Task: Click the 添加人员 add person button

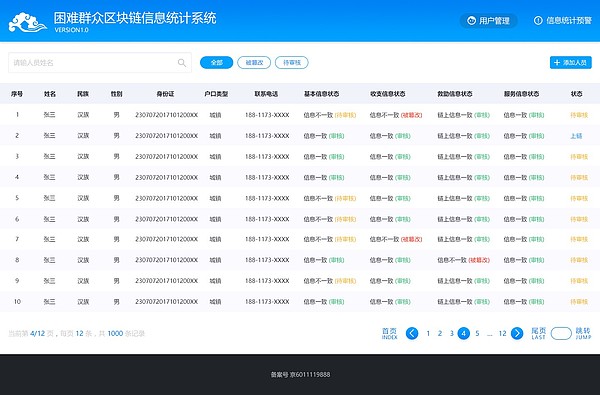Action: click(571, 62)
